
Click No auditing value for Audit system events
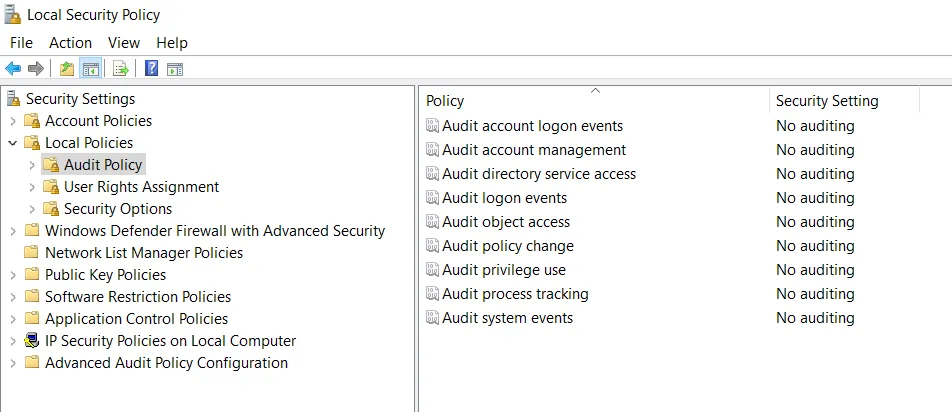tap(815, 318)
